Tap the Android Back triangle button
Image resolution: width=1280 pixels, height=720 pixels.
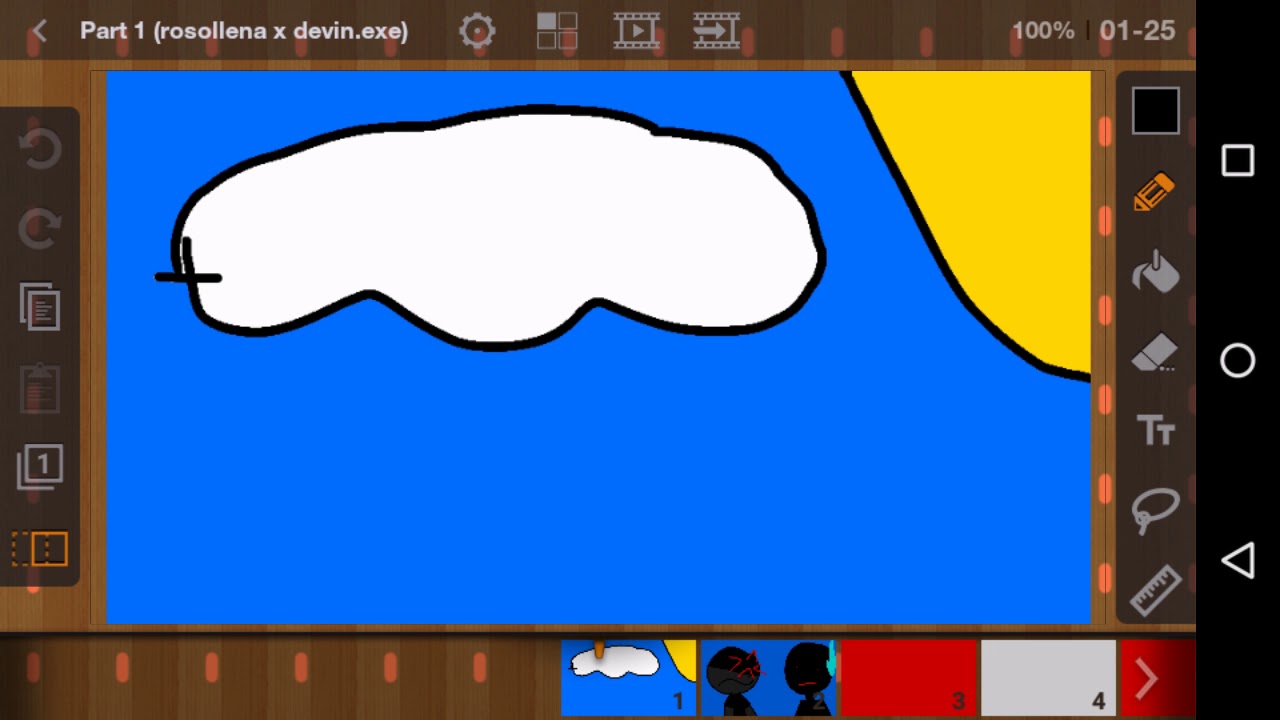coord(1238,560)
